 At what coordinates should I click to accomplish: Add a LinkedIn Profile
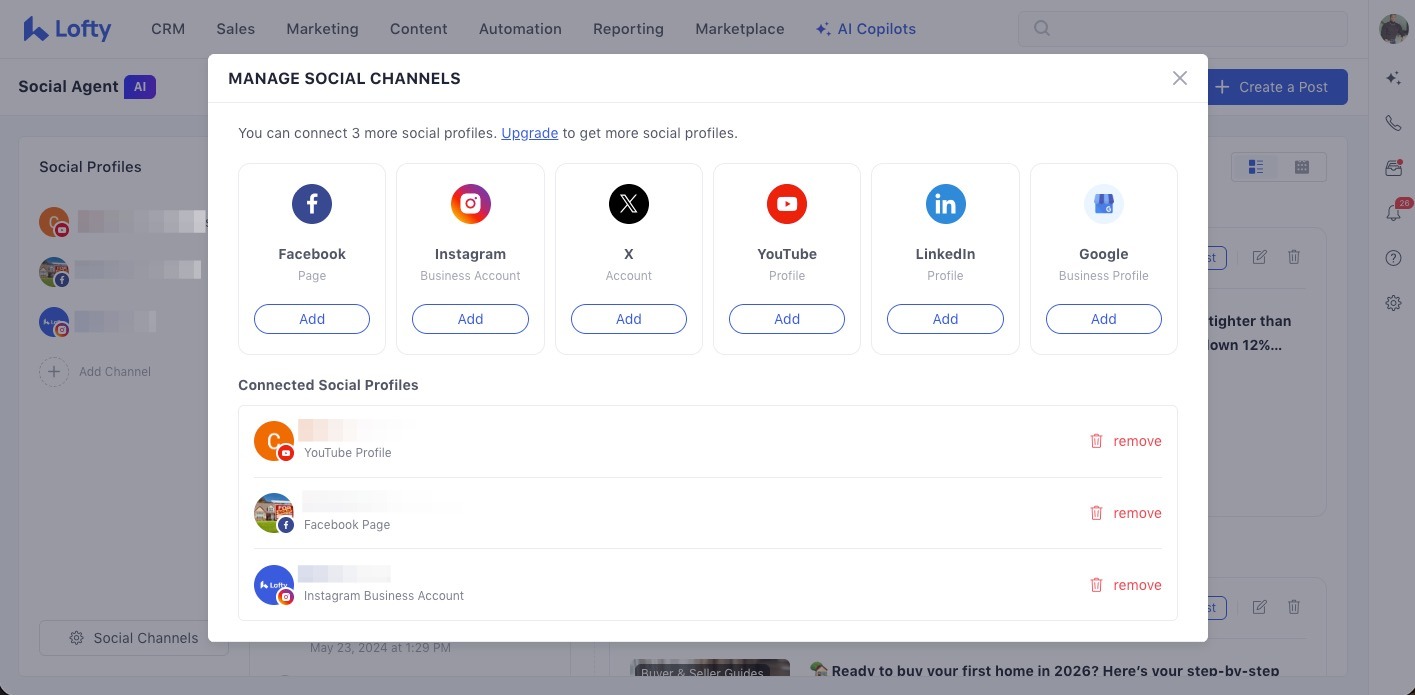945,319
